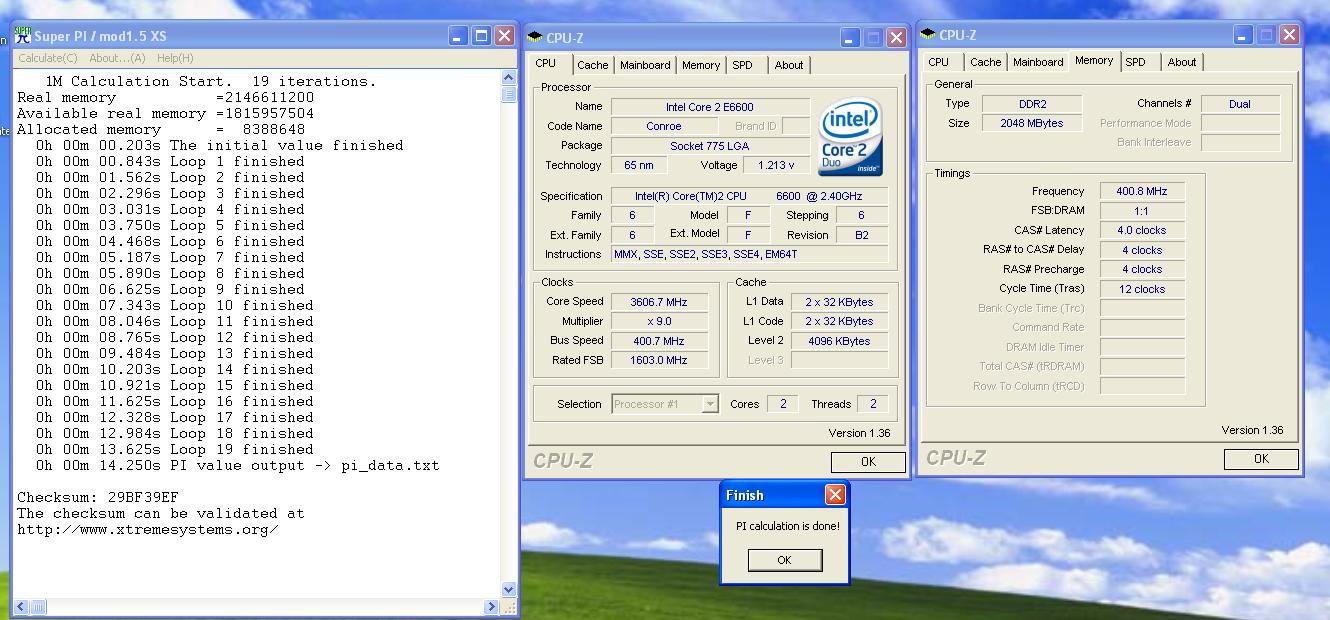
Task: Click the Voltage value 1.213 v
Action: click(x=776, y=165)
